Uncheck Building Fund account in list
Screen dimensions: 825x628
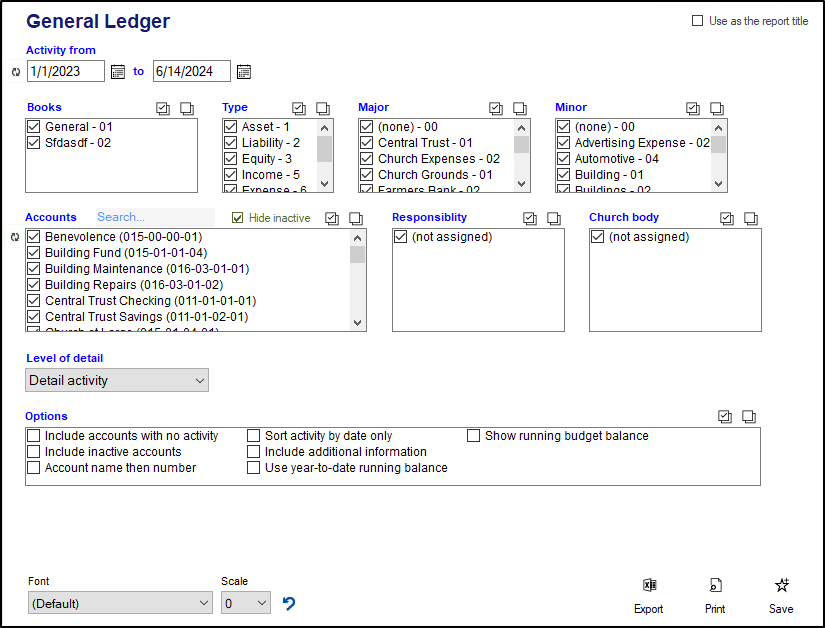[34, 253]
